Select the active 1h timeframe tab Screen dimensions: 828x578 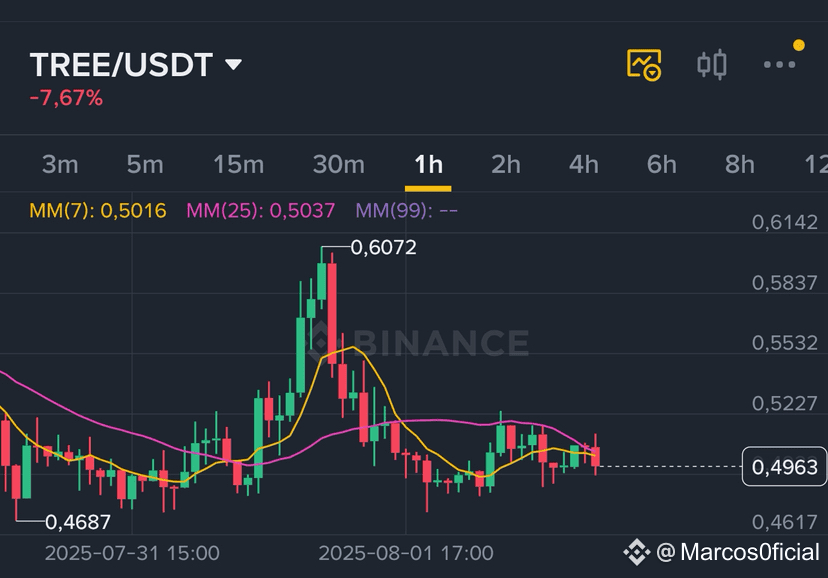(428, 164)
